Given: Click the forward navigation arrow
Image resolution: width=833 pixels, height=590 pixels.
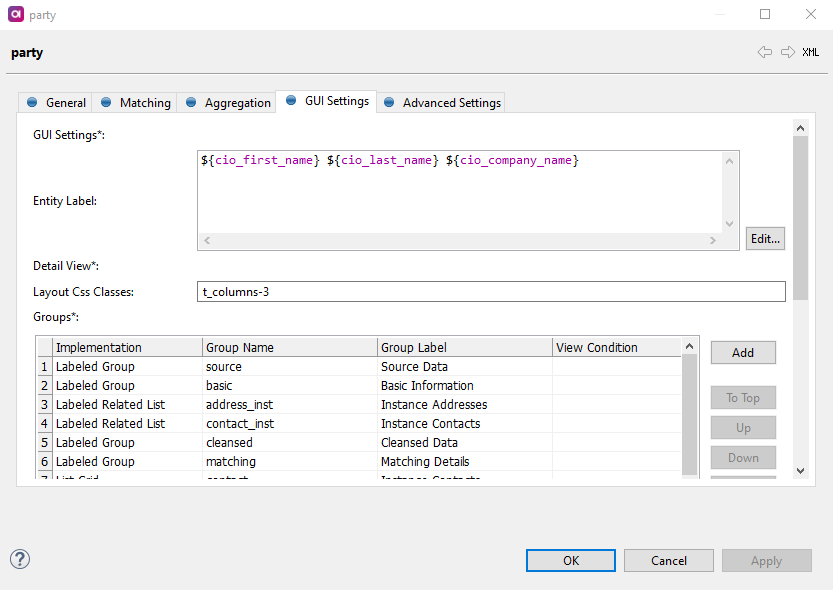Looking at the screenshot, I should click(789, 52).
